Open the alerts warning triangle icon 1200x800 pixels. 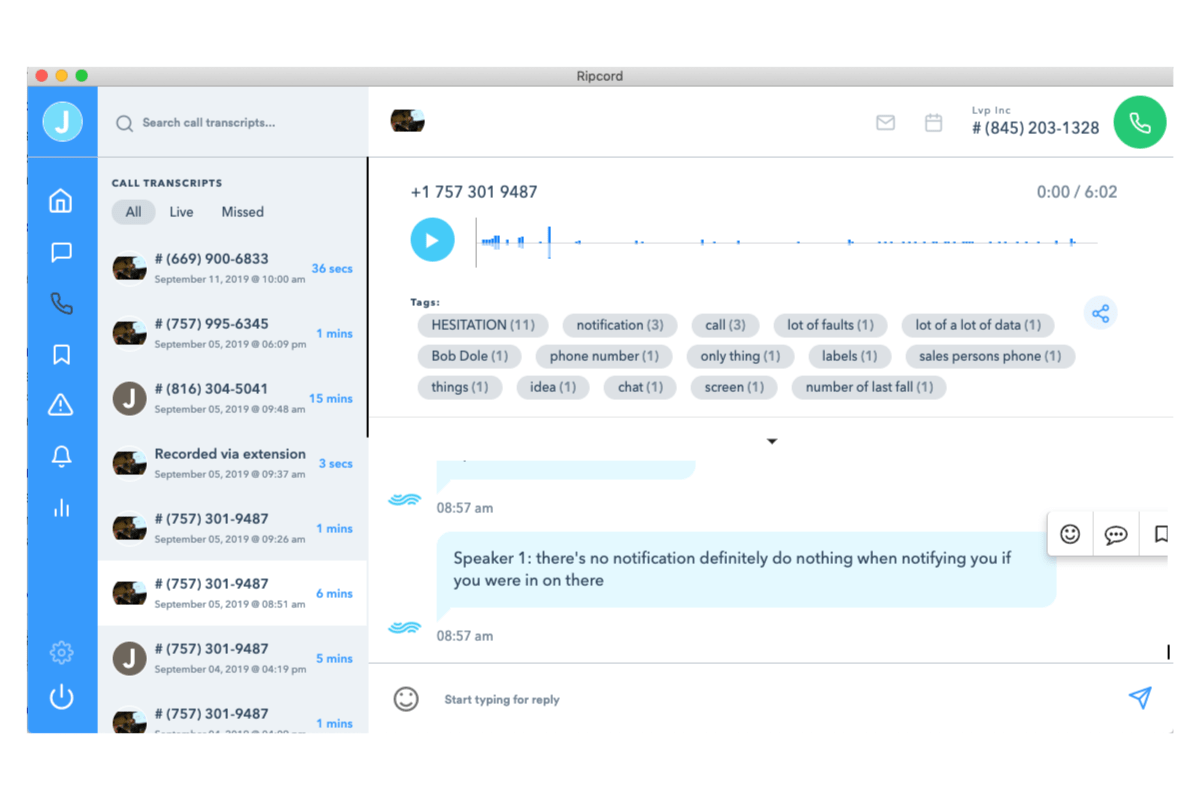pyautogui.click(x=61, y=404)
